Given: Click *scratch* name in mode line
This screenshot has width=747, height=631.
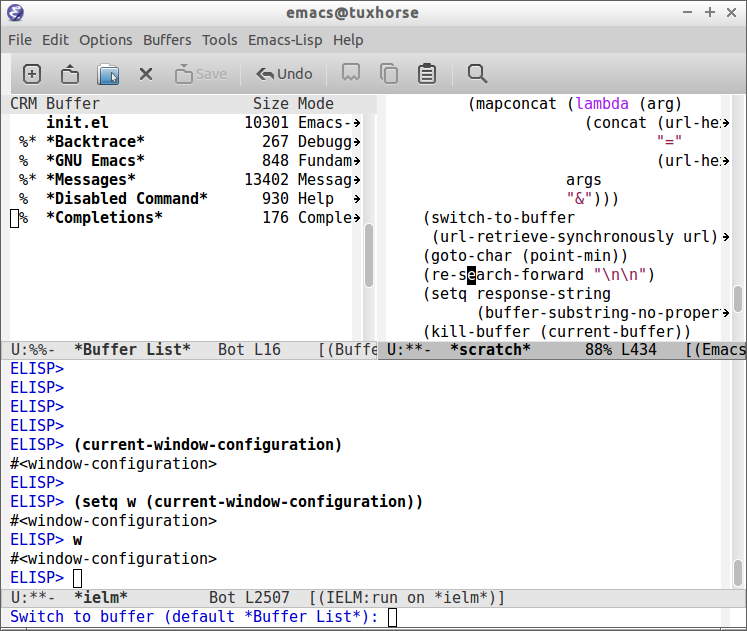Looking at the screenshot, I should point(490,350).
